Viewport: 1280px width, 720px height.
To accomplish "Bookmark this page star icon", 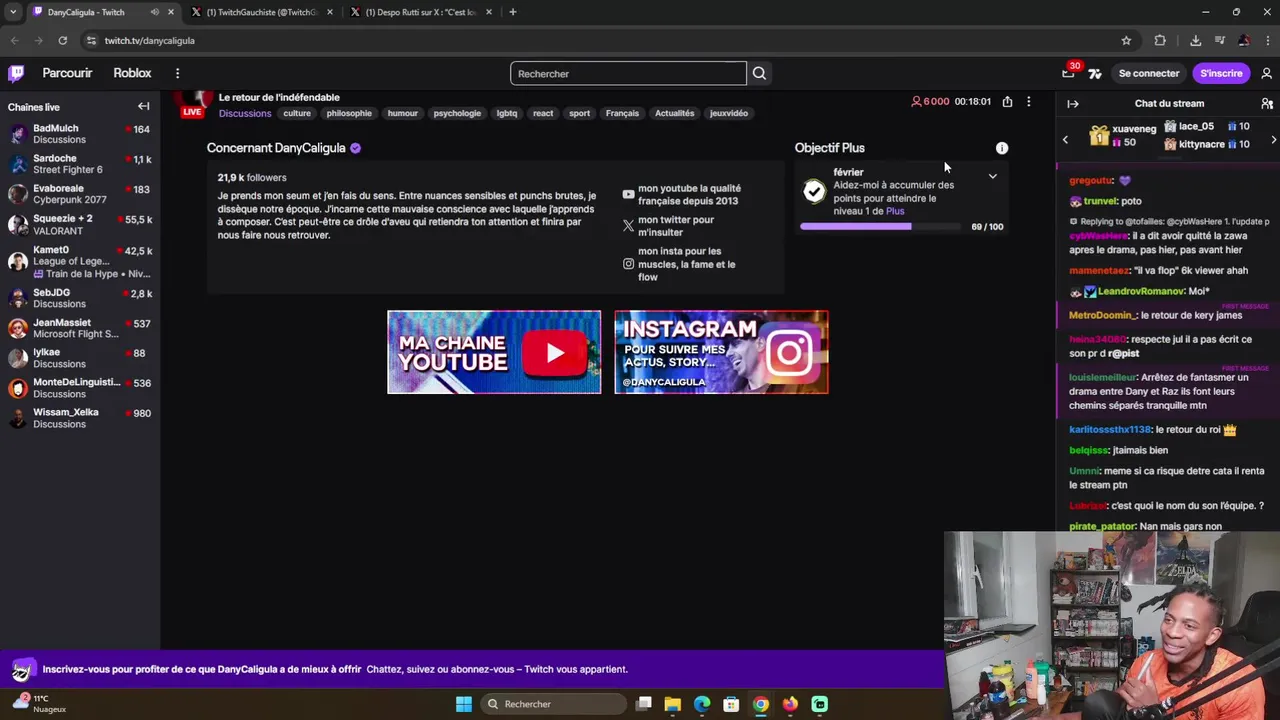I will (1126, 40).
